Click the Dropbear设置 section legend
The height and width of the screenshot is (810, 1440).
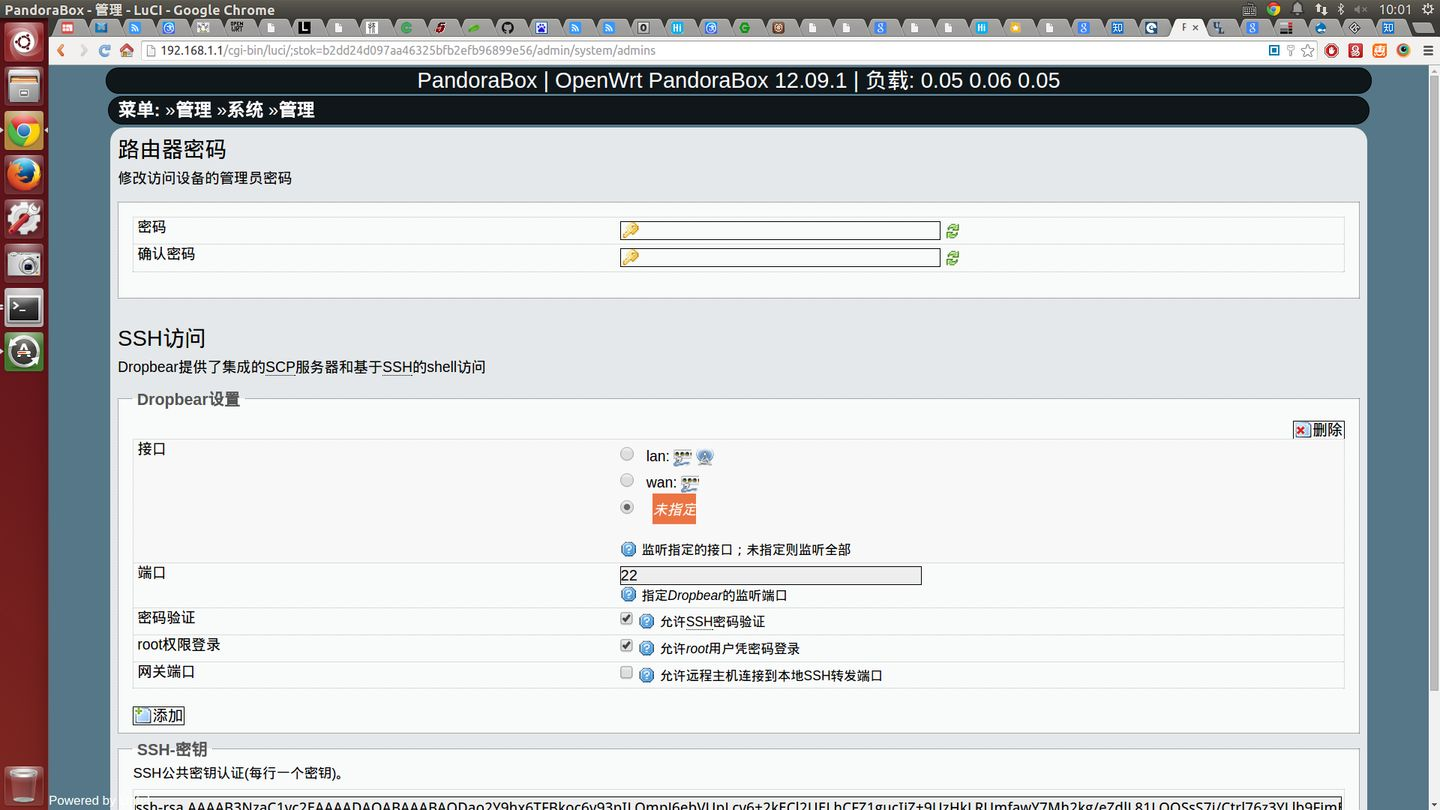(188, 400)
